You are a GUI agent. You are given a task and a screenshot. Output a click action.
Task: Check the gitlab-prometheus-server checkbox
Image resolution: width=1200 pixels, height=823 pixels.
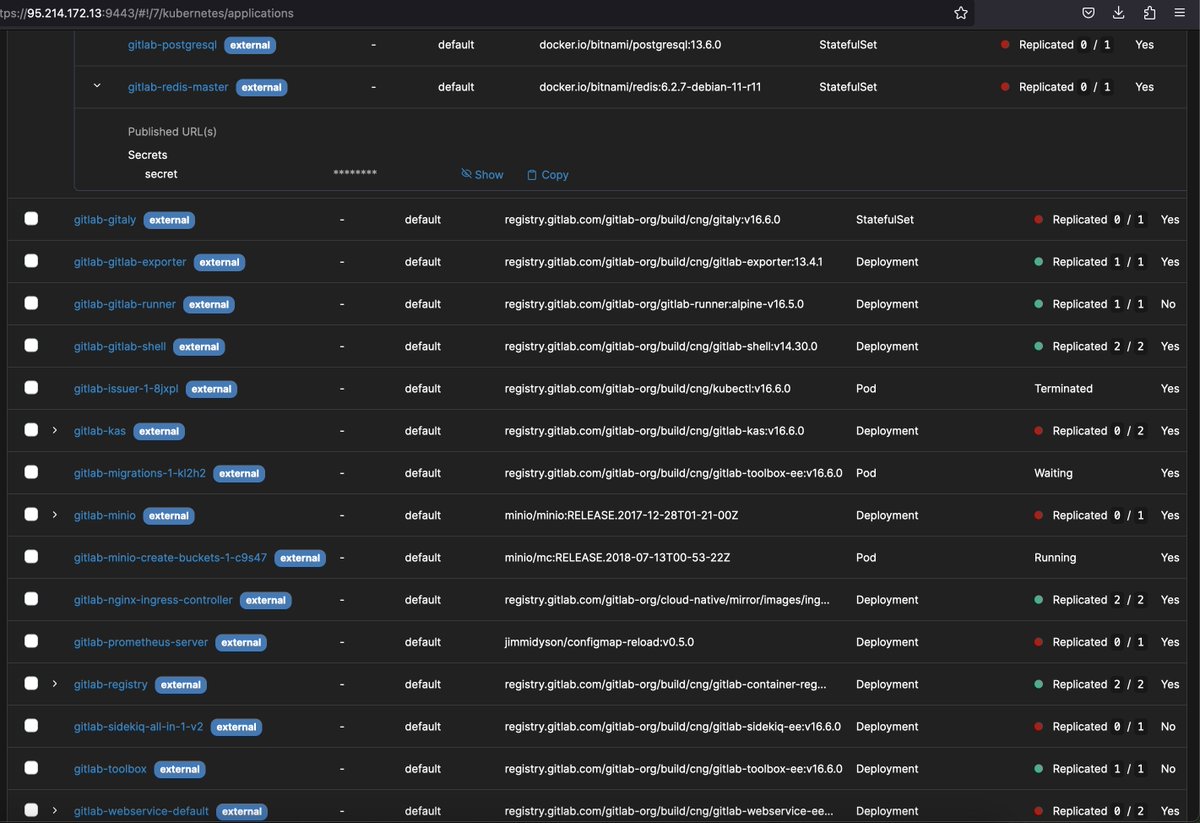pyautogui.click(x=31, y=640)
